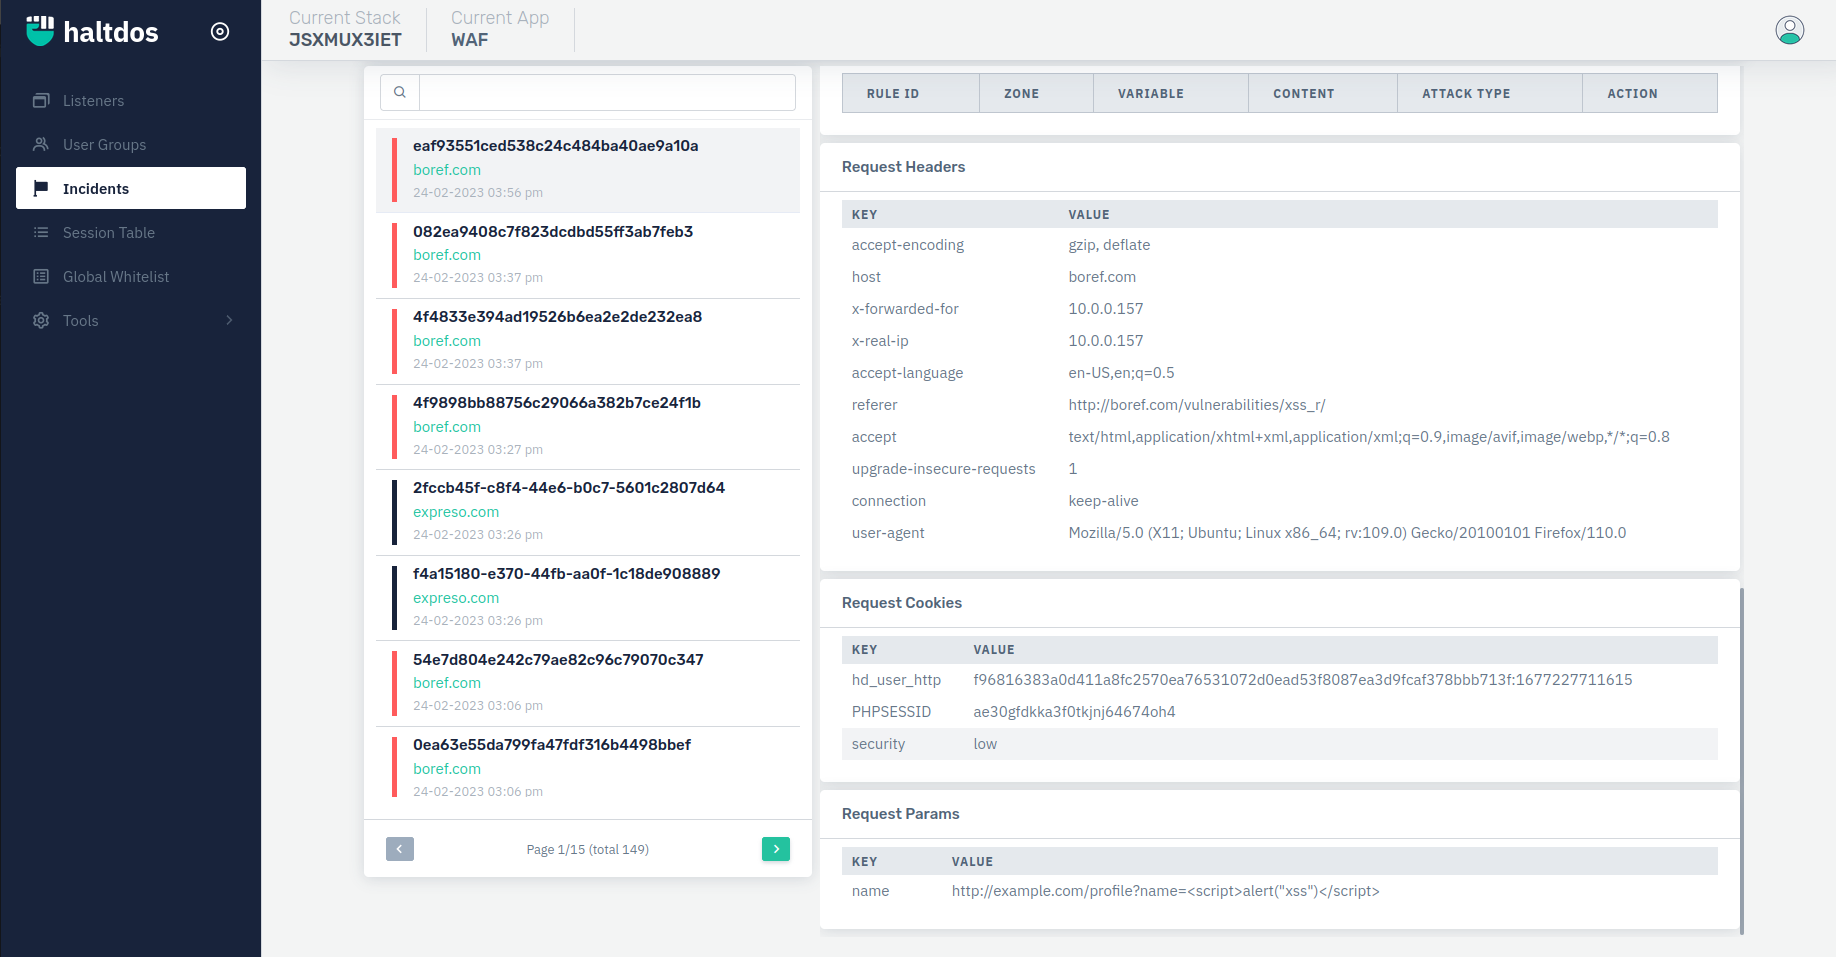This screenshot has width=1836, height=957.
Task: Click the x-forwarded-for value 10.0.0.157
Action: coord(1105,309)
